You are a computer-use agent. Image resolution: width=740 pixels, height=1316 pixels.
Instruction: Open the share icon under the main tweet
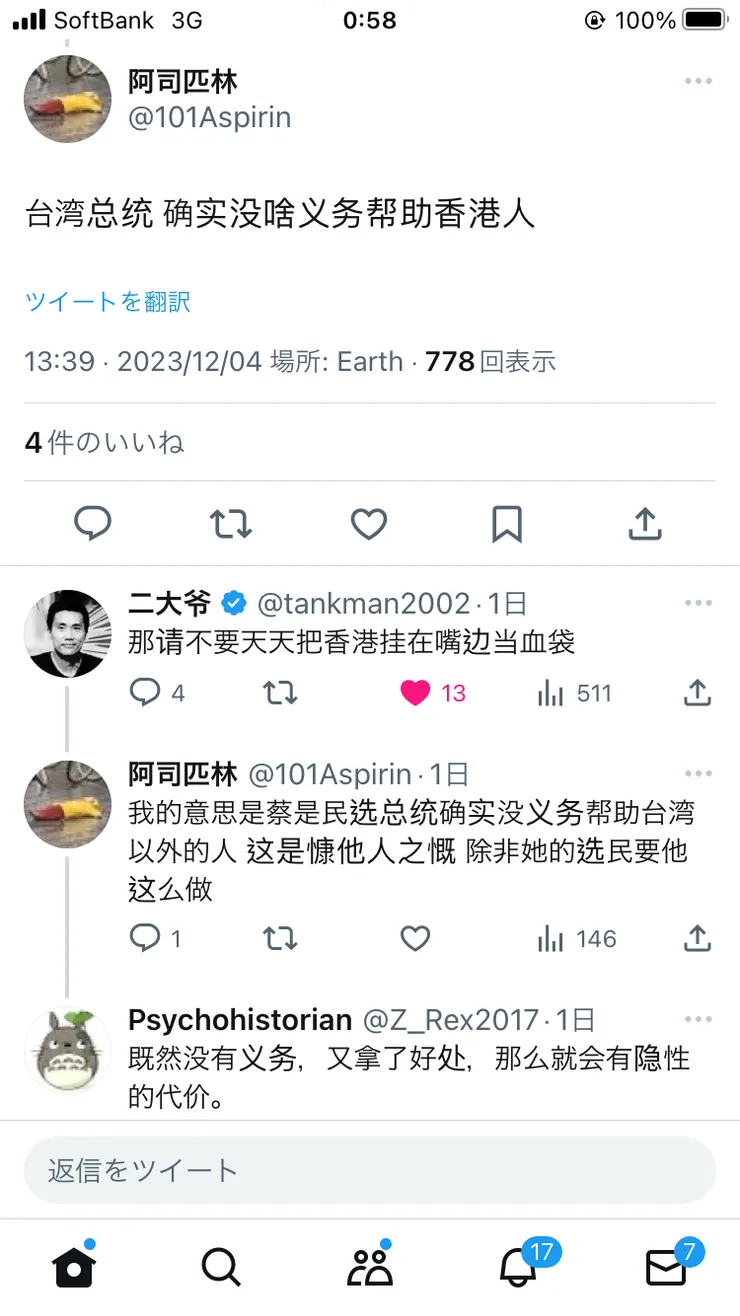[x=645, y=523]
